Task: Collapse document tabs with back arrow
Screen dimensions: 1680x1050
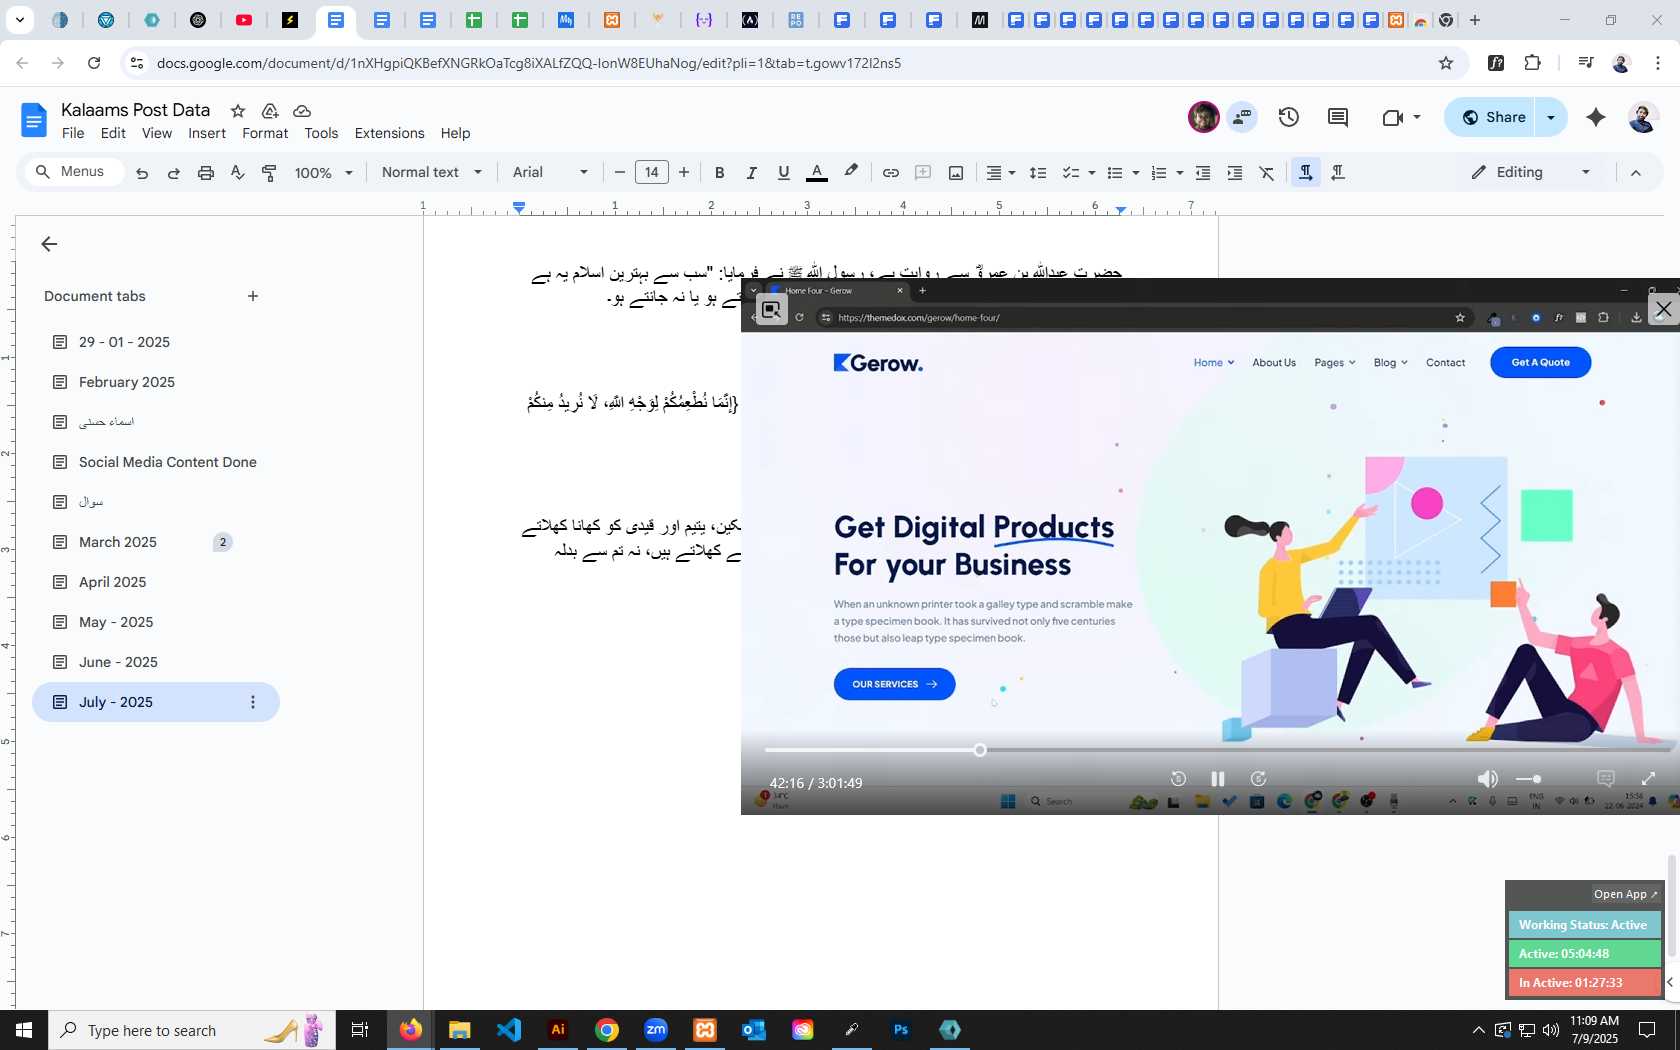Action: point(49,244)
